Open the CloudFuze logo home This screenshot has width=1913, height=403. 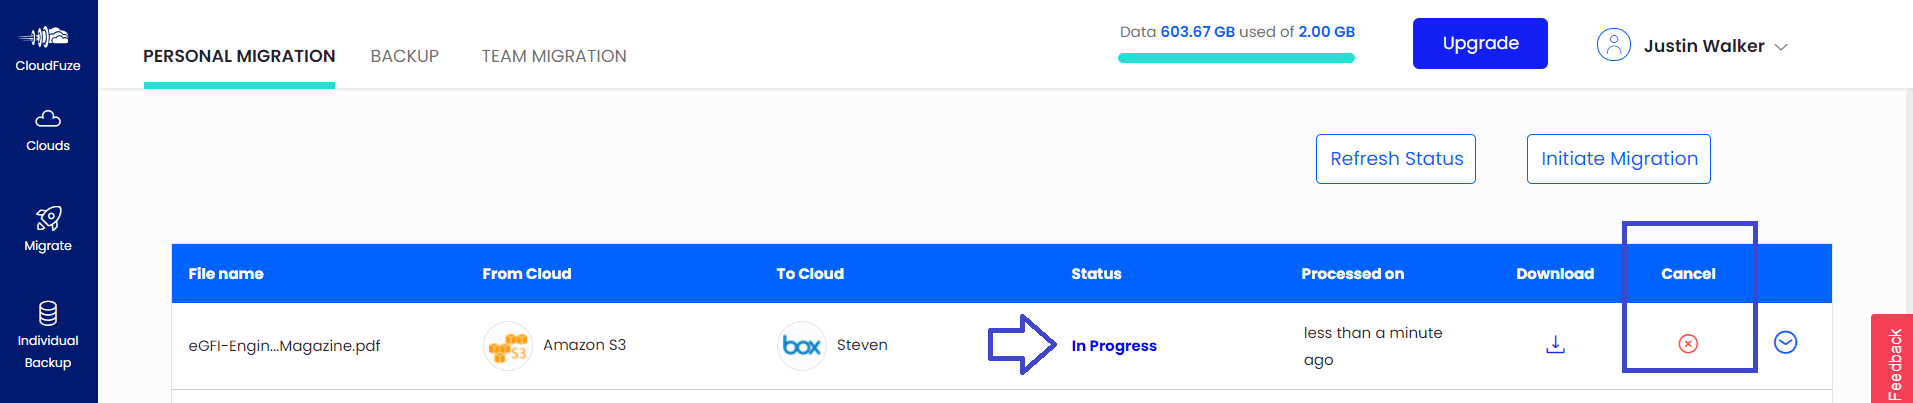click(48, 48)
